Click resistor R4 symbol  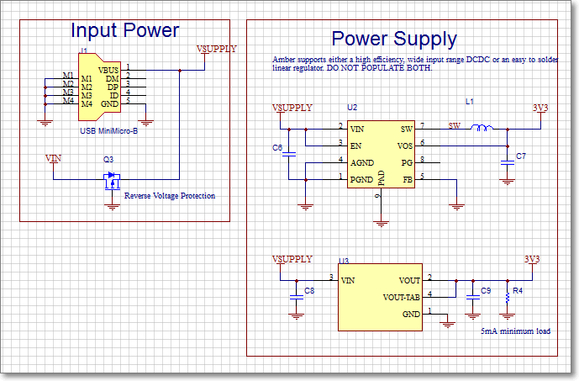point(507,298)
